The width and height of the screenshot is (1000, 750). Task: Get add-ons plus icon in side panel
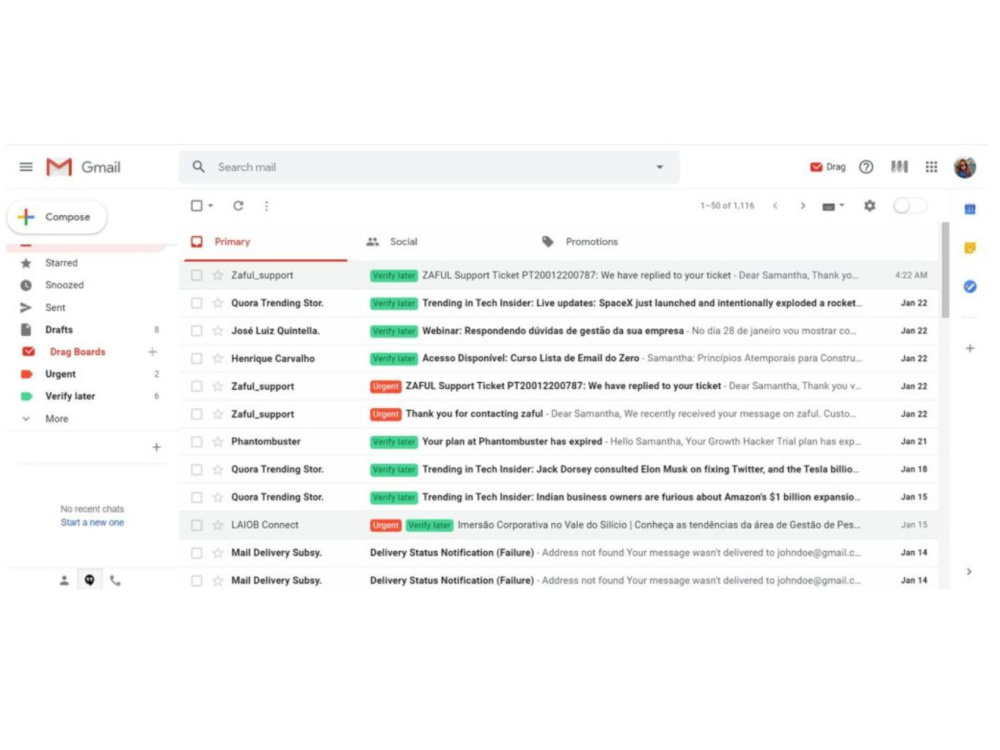coord(970,348)
